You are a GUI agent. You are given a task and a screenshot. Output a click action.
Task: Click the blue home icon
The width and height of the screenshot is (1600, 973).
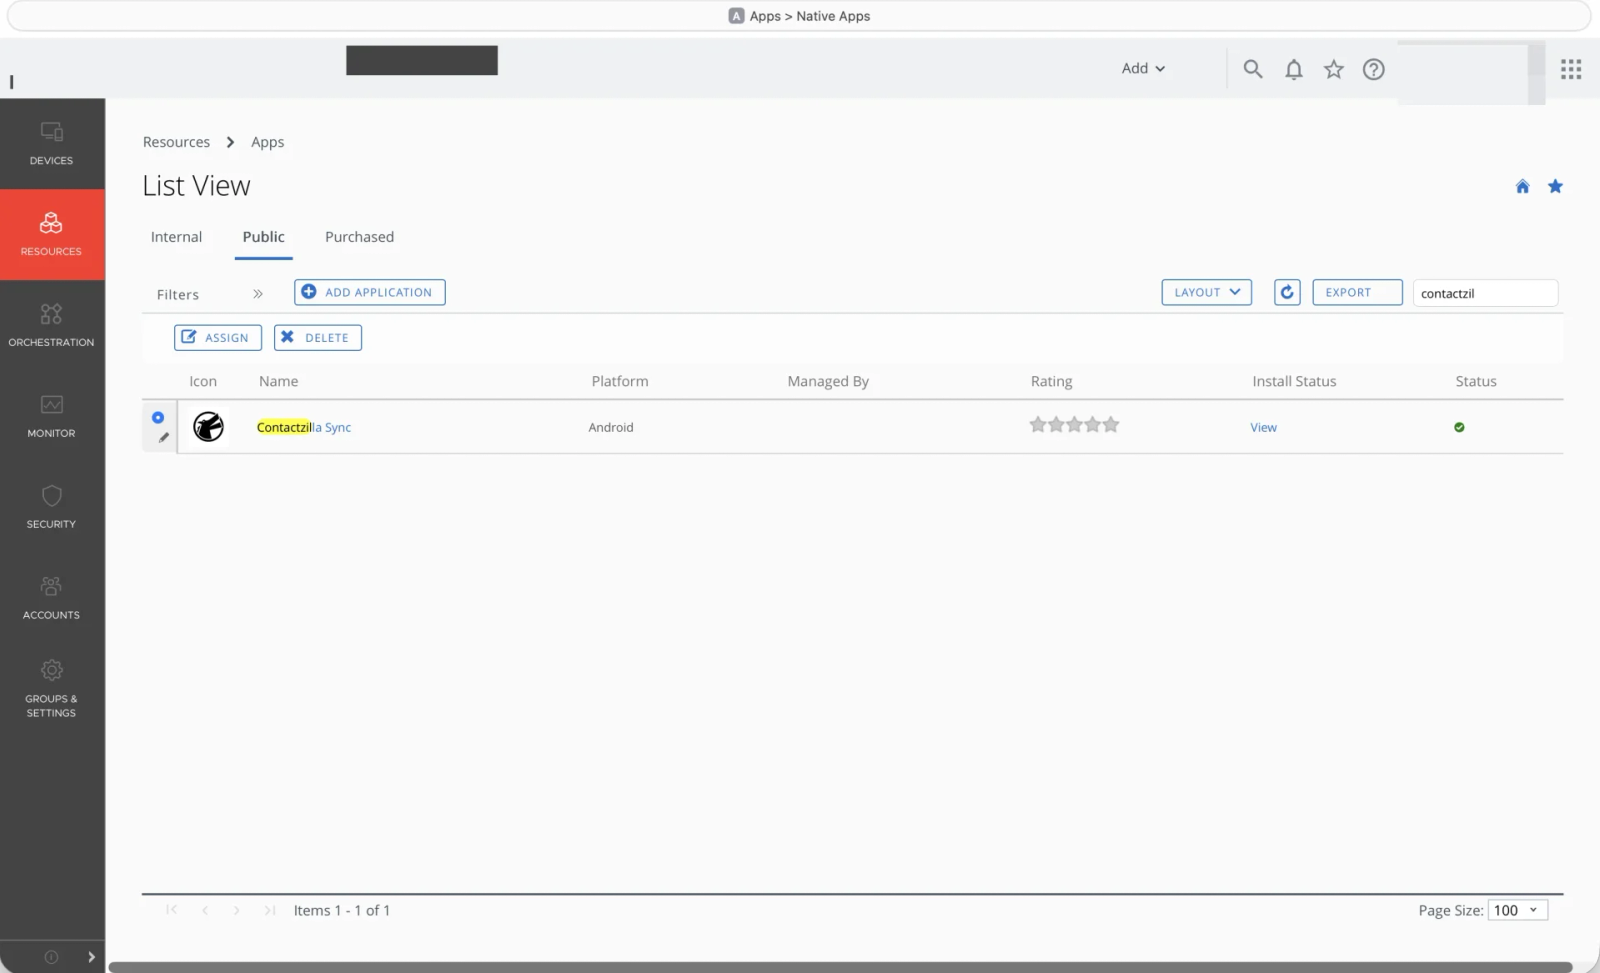click(x=1522, y=186)
